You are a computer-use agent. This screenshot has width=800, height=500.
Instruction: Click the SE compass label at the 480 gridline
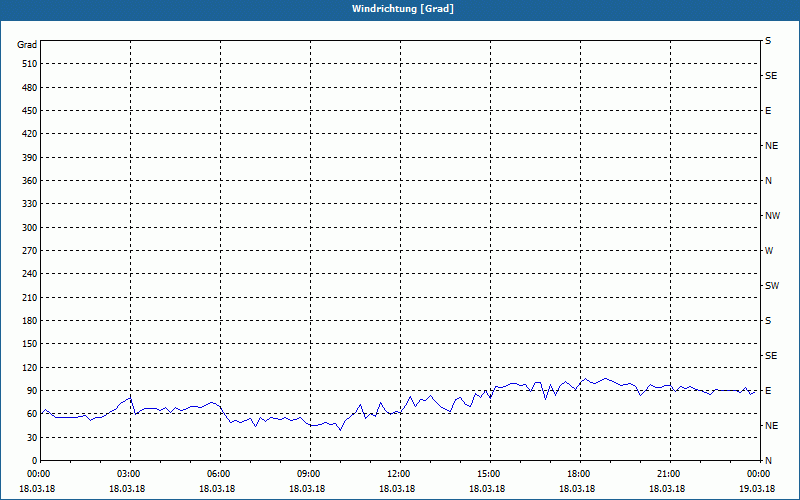click(x=771, y=76)
